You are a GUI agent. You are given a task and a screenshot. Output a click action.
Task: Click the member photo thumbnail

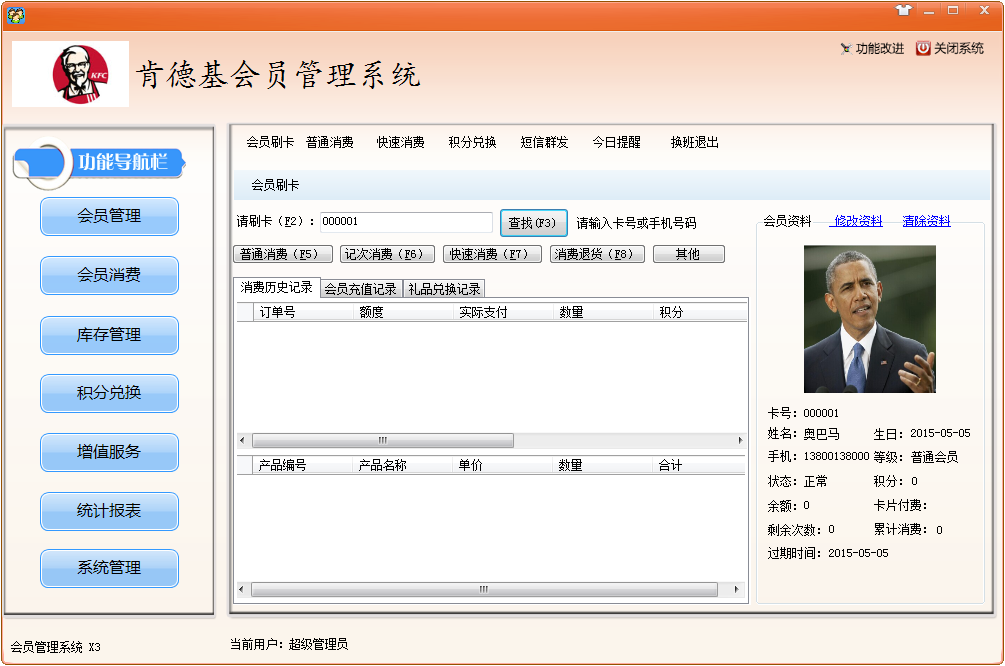click(870, 319)
